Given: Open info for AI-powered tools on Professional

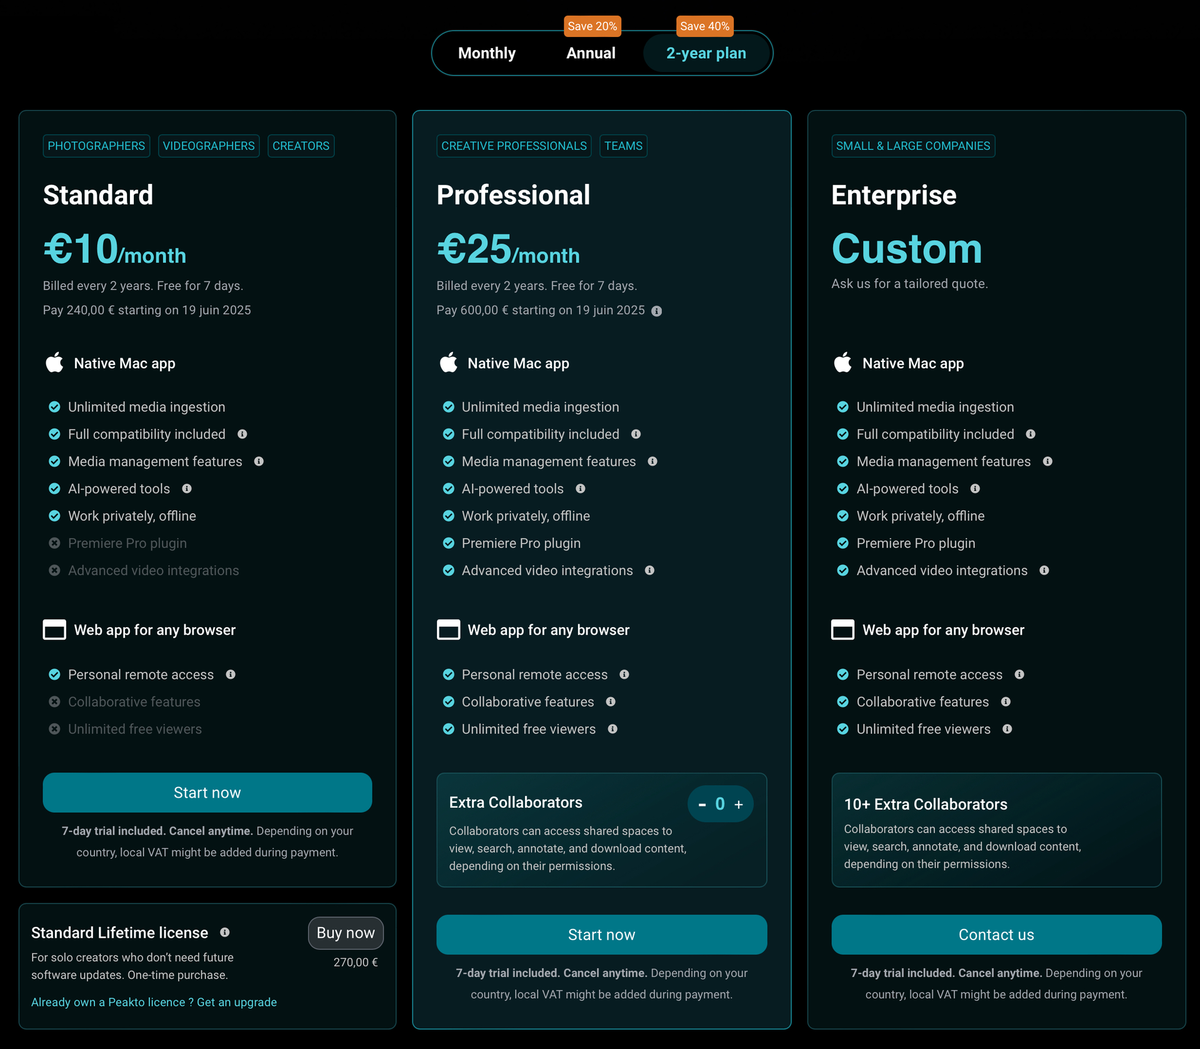Looking at the screenshot, I should 582,489.
